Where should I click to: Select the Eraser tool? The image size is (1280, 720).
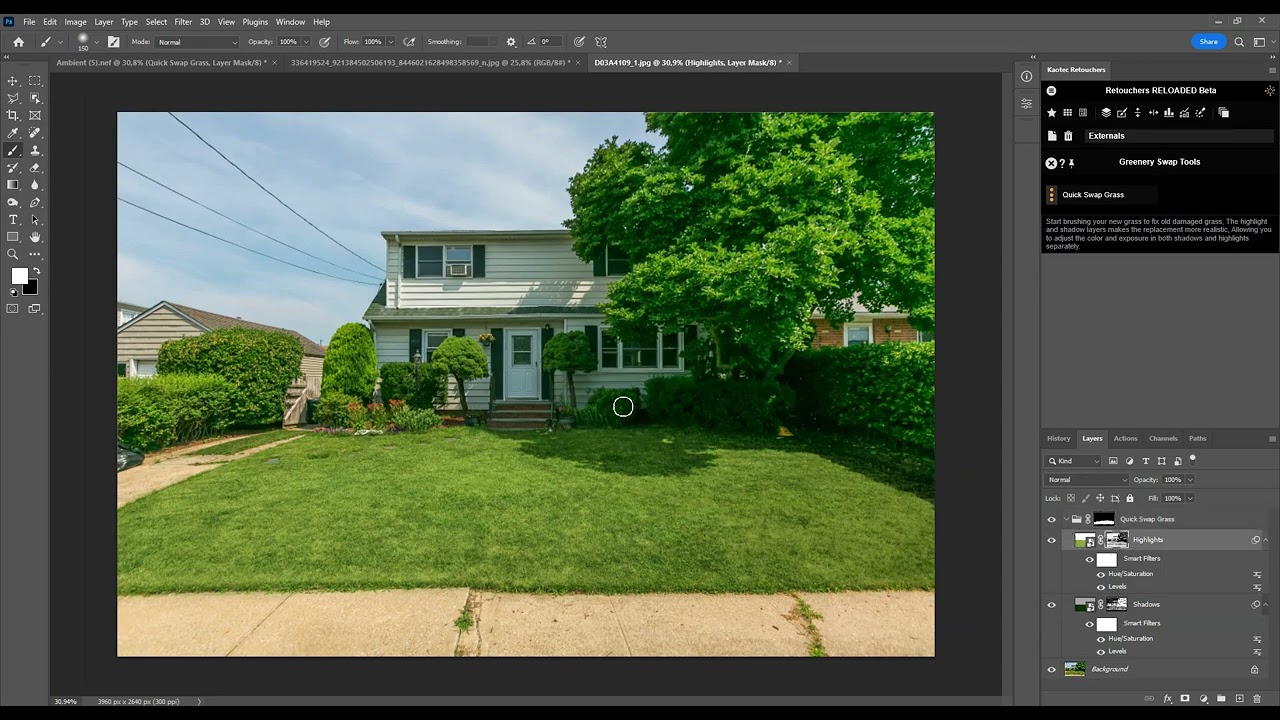pyautogui.click(x=35, y=168)
